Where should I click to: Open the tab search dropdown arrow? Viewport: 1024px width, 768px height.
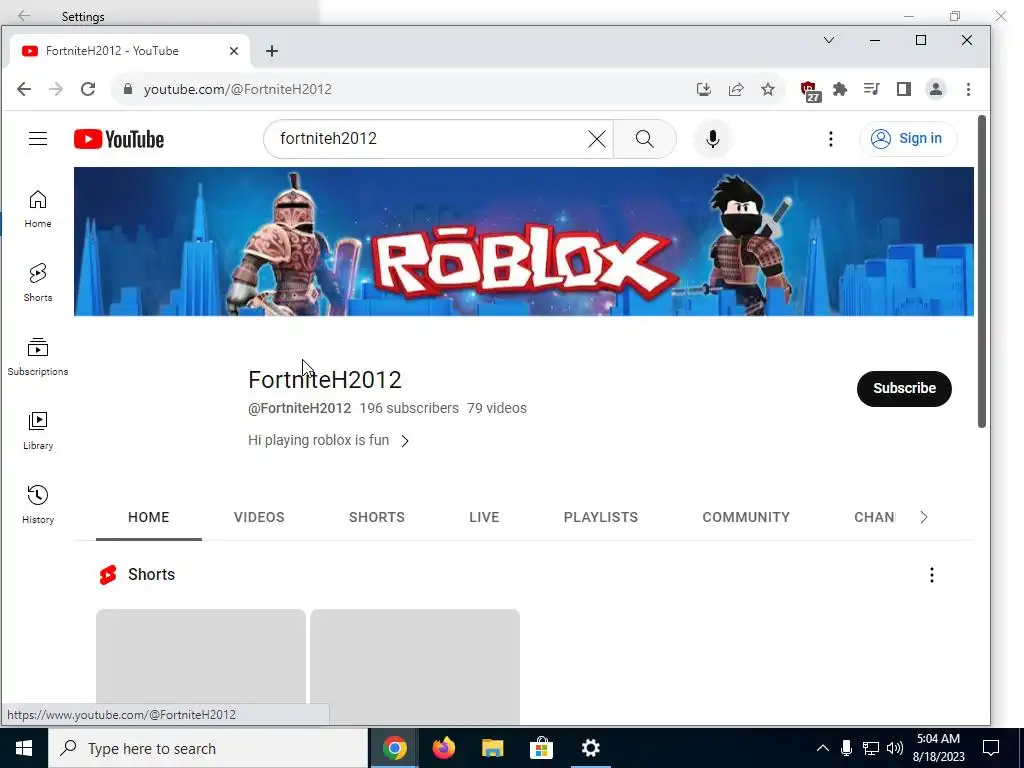click(829, 40)
